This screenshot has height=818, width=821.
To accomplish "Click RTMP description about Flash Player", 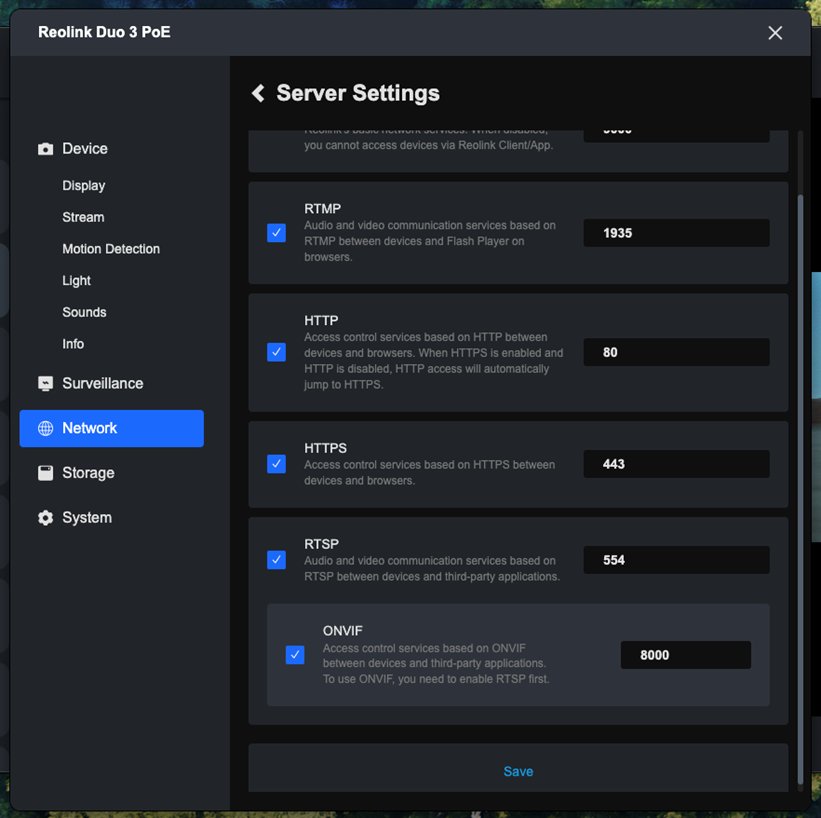I will click(x=430, y=241).
